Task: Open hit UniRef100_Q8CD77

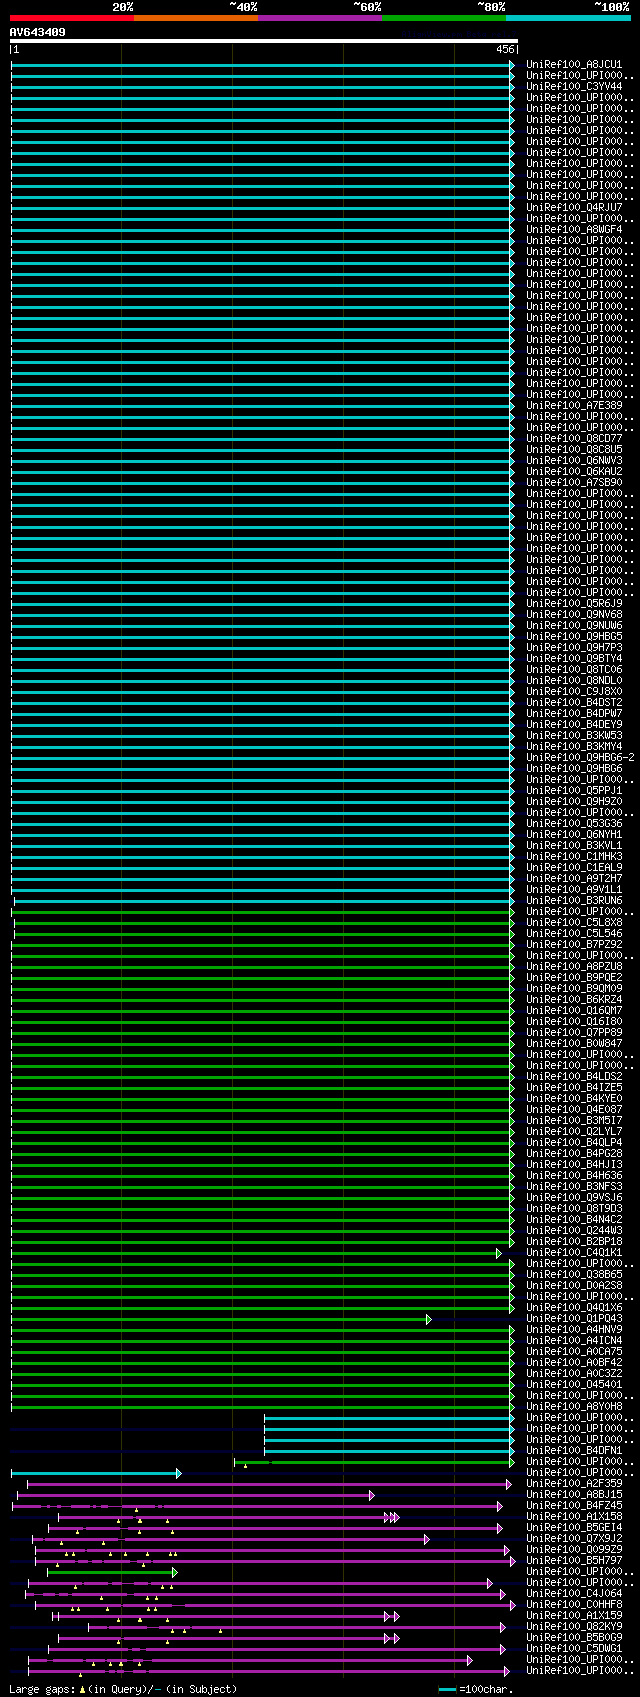Action: (574, 439)
